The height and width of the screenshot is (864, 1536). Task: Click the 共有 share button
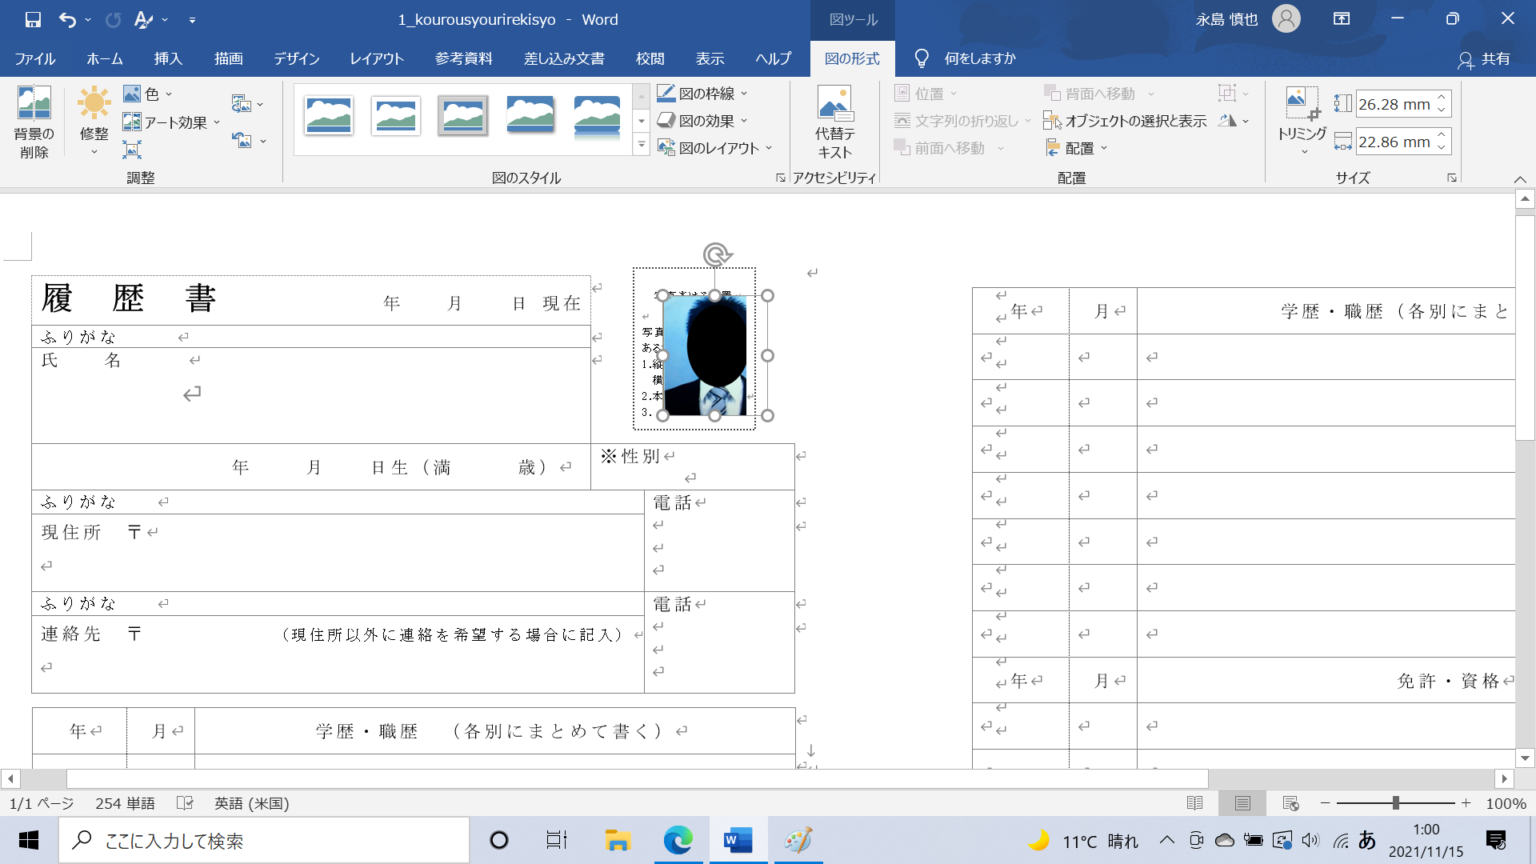click(1484, 59)
